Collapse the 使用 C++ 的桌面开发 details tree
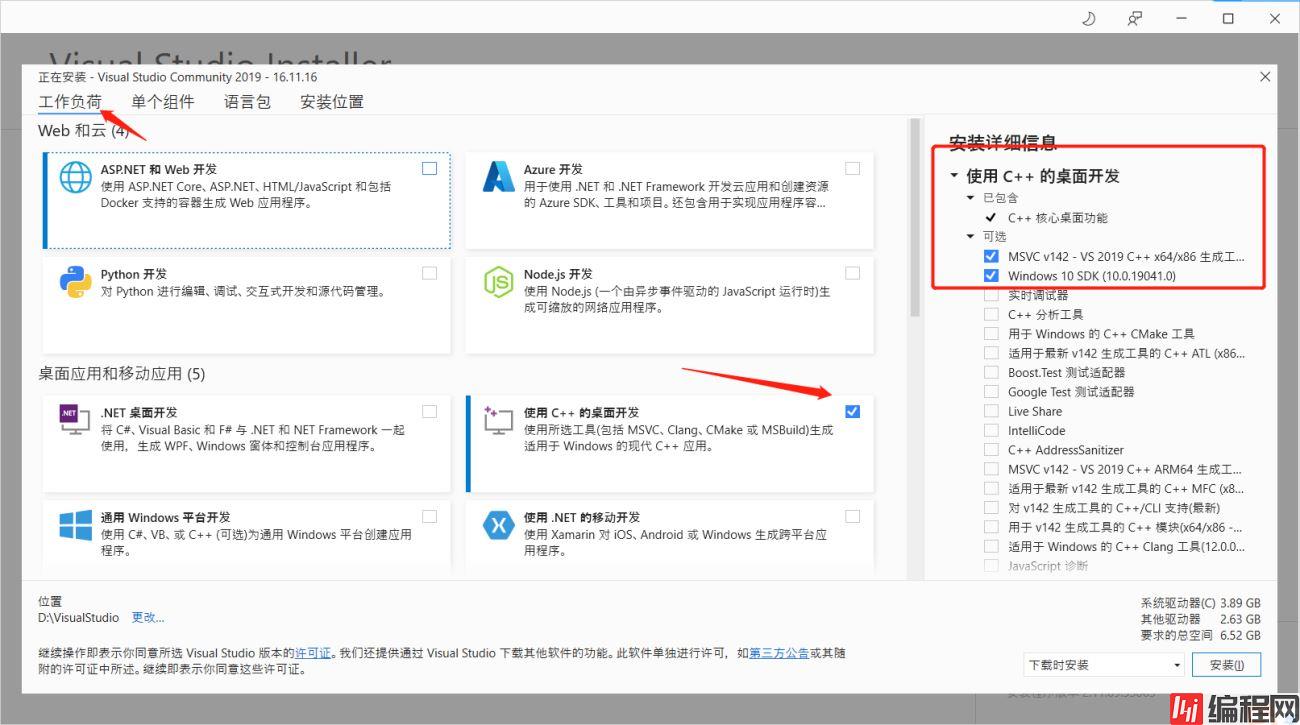 point(954,176)
